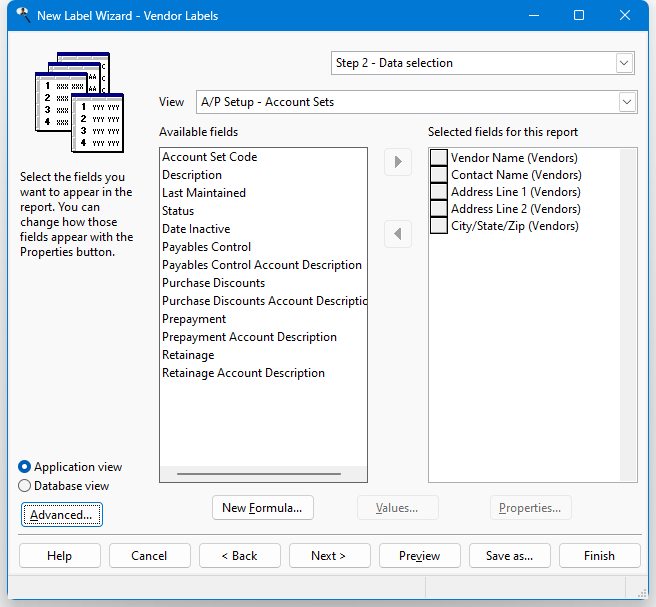This screenshot has width=656, height=607.
Task: Toggle the box beside City/State/Zip (Vendors)
Action: point(439,226)
